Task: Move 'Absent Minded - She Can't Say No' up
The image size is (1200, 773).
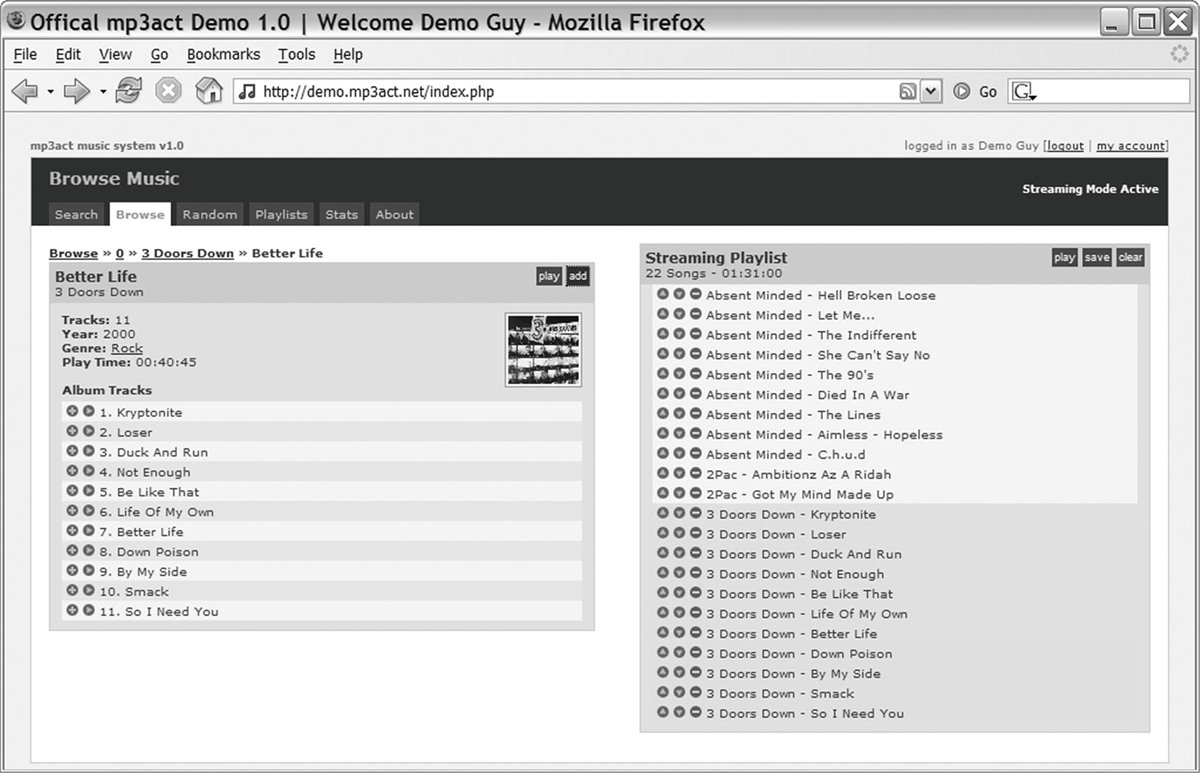Action: 662,354
